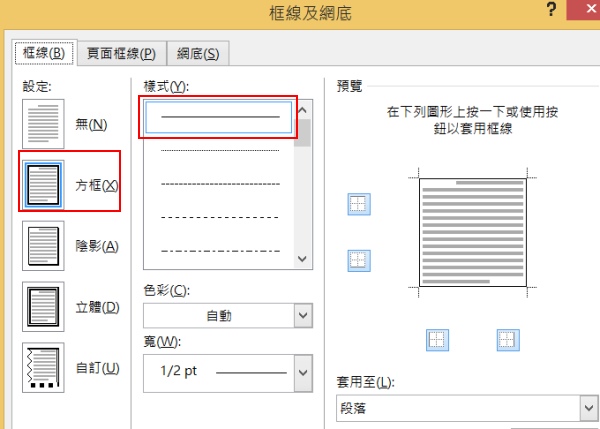Click the style list scrollbar thumb
This screenshot has height=429, width=600.
[302, 133]
